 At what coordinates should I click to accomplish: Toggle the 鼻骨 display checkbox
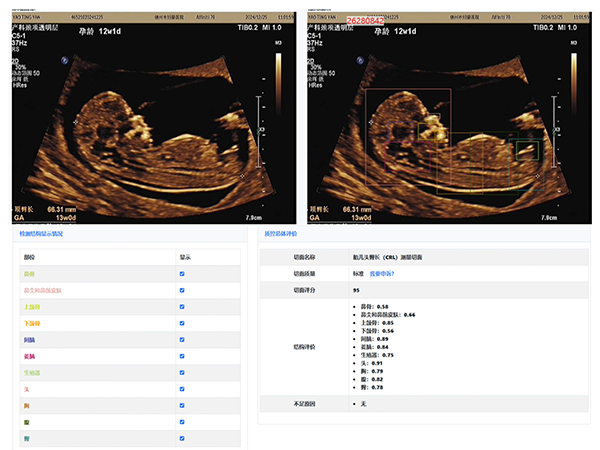pos(181,273)
